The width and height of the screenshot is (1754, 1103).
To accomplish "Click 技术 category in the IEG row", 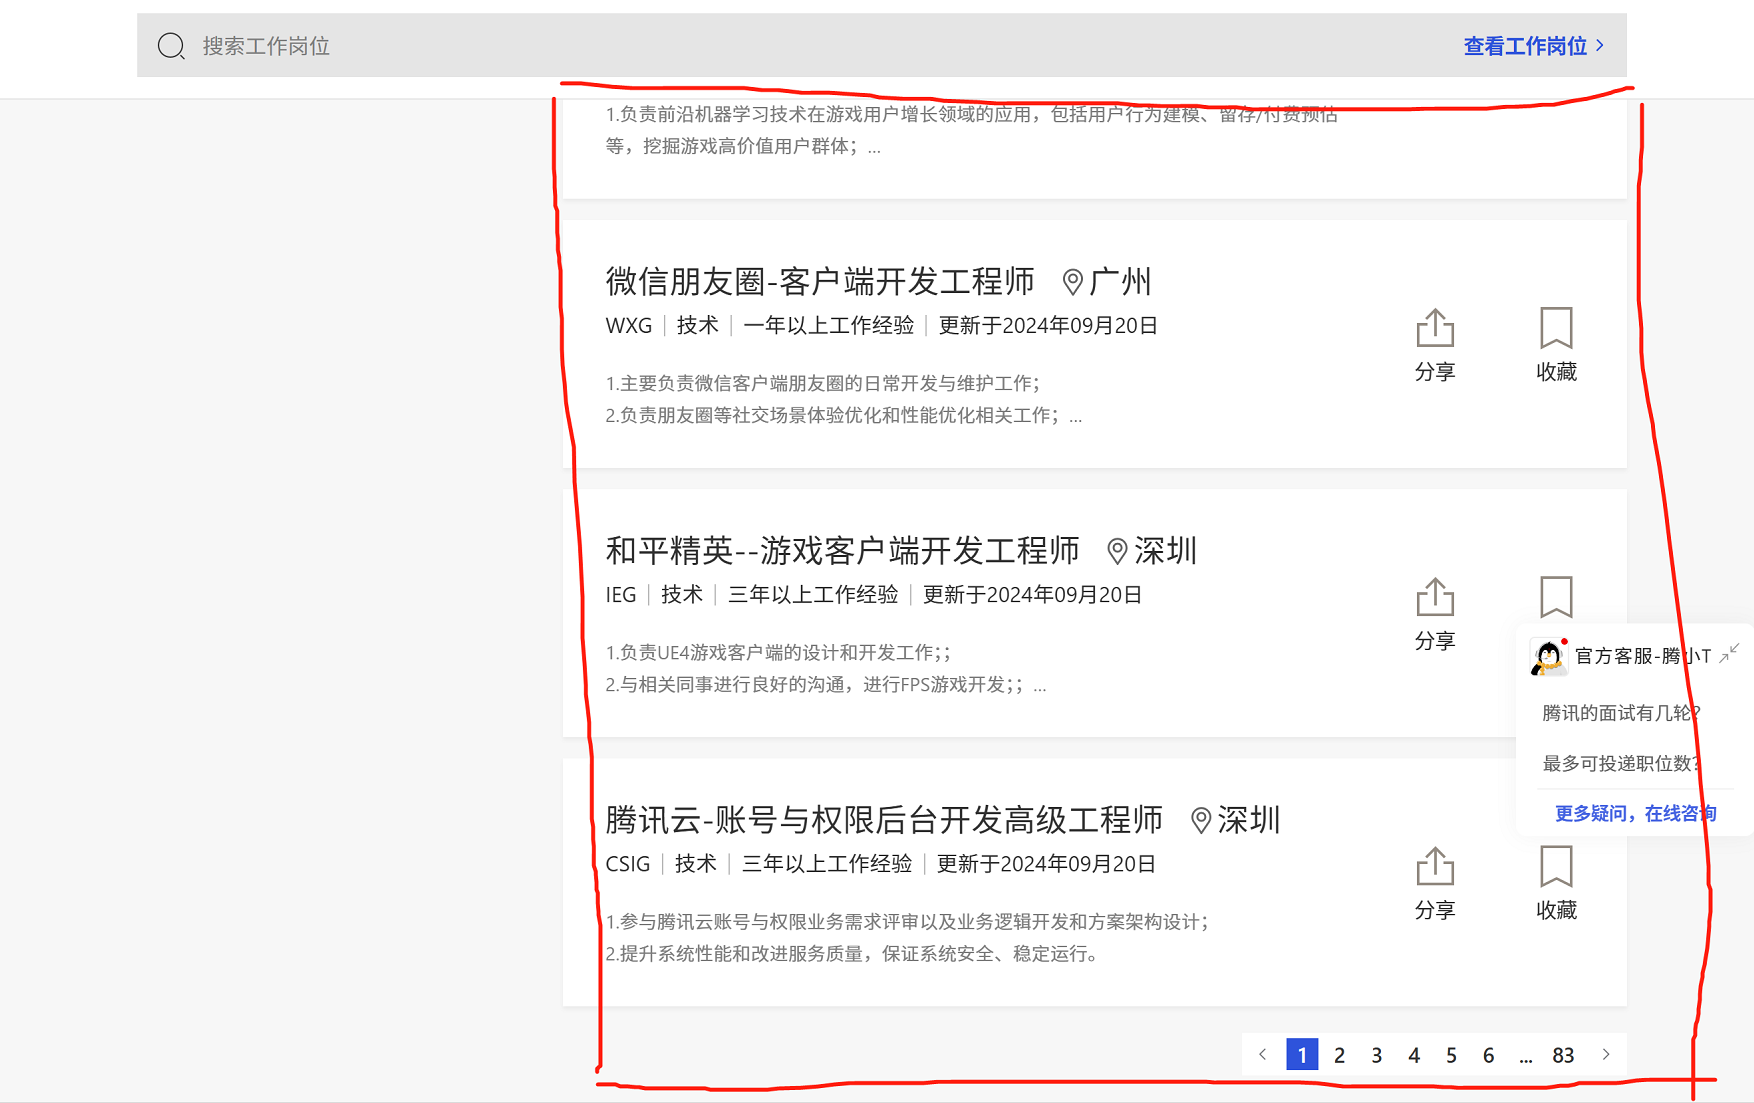I will 682,595.
